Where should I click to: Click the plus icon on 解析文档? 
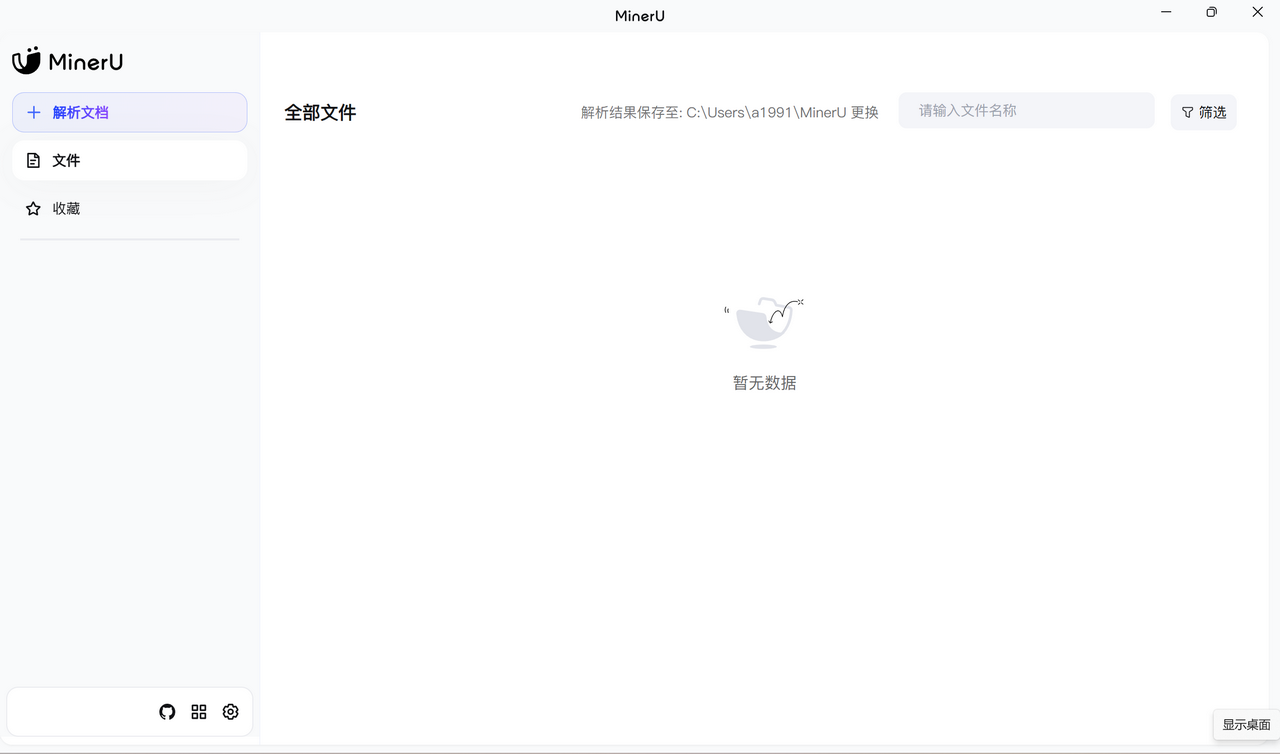(x=34, y=112)
